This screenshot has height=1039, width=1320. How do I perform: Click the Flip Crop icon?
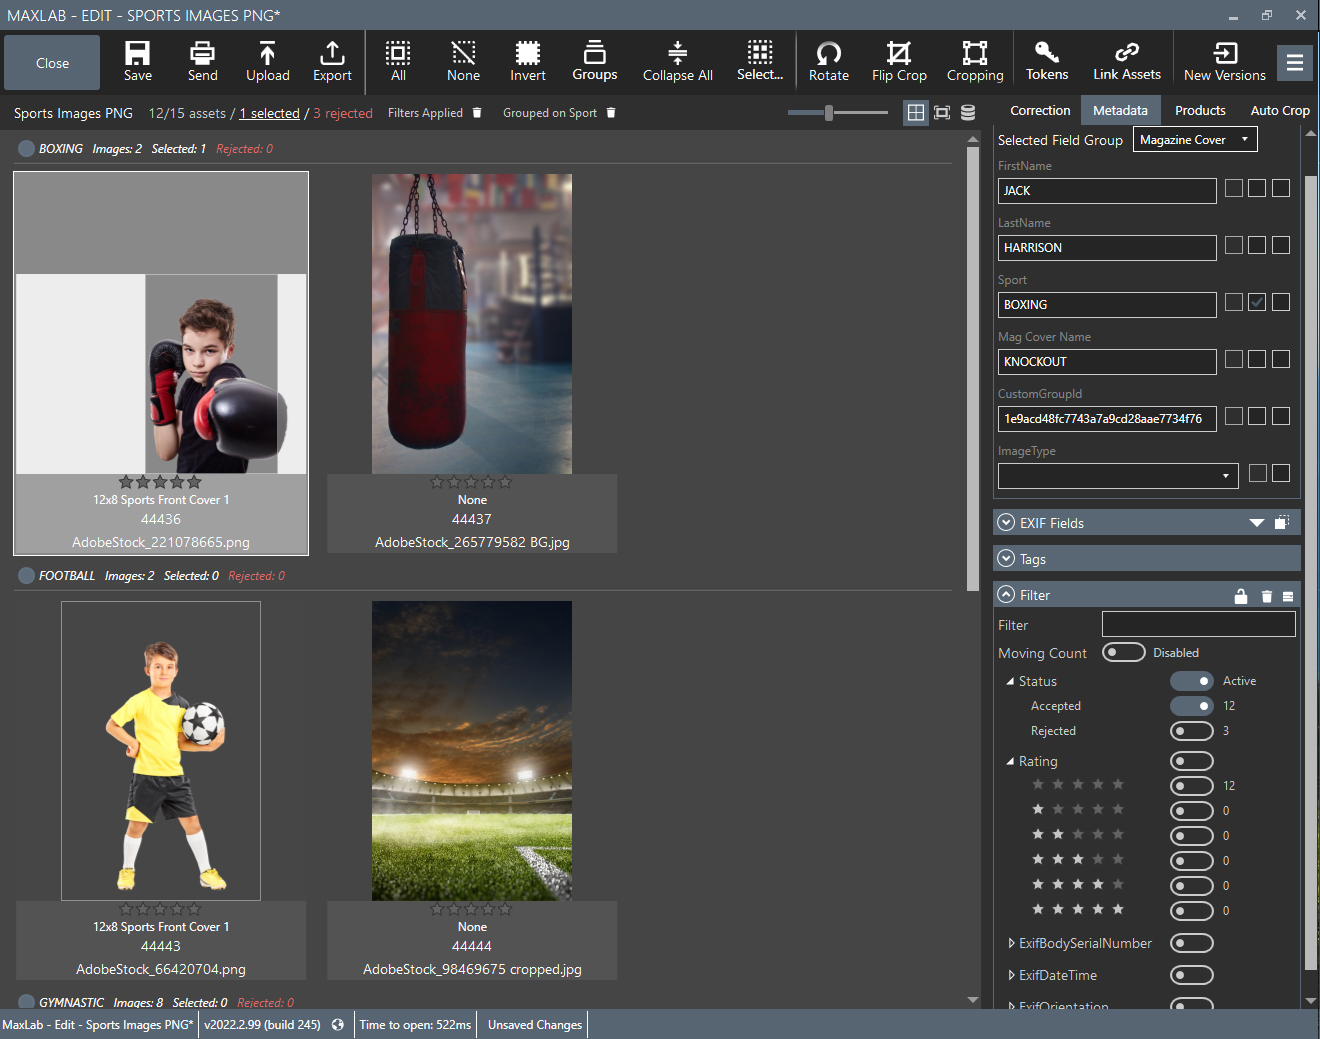tap(898, 61)
